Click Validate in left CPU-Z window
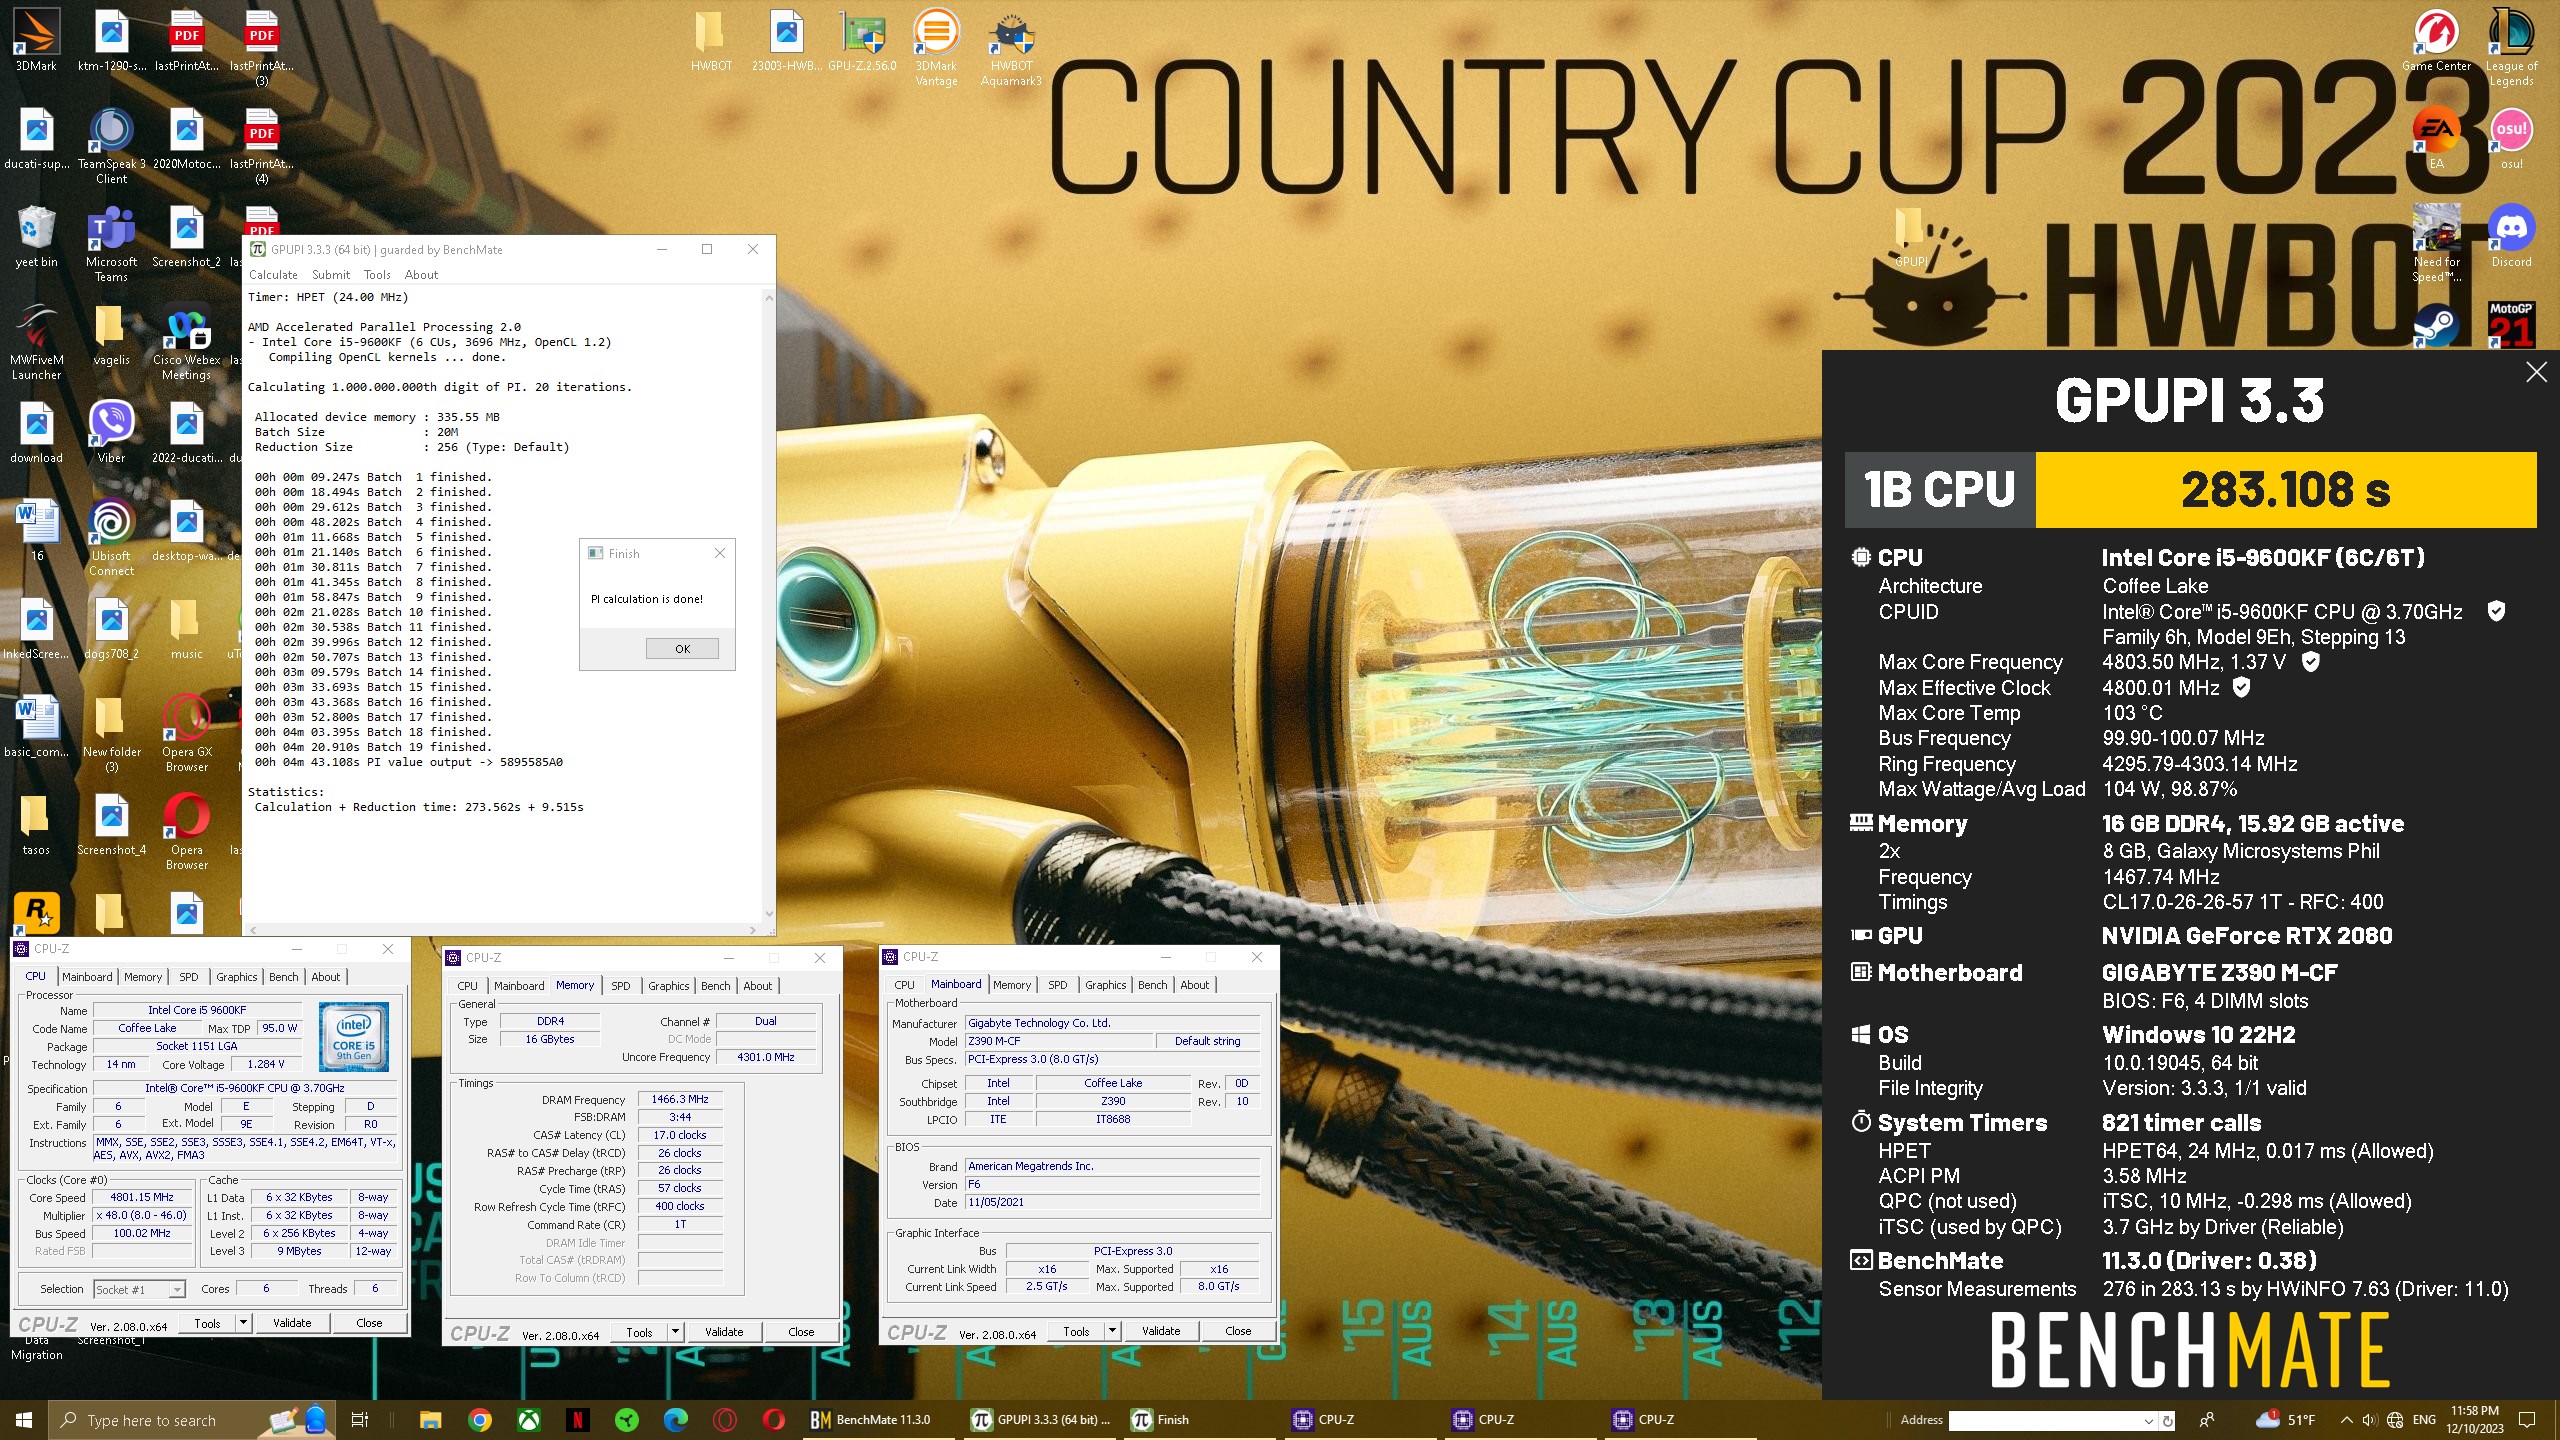The height and width of the screenshot is (1440, 2560). tap(292, 1322)
